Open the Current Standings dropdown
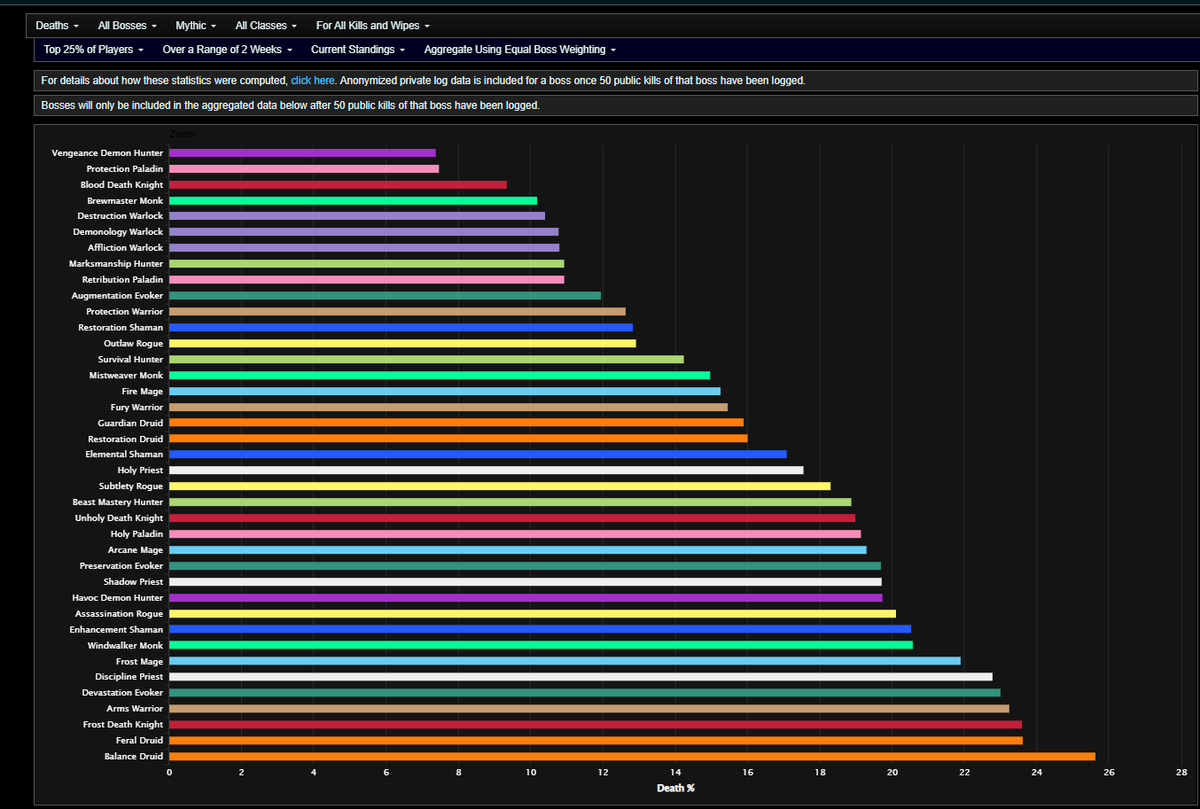The width and height of the screenshot is (1200, 809). [358, 49]
